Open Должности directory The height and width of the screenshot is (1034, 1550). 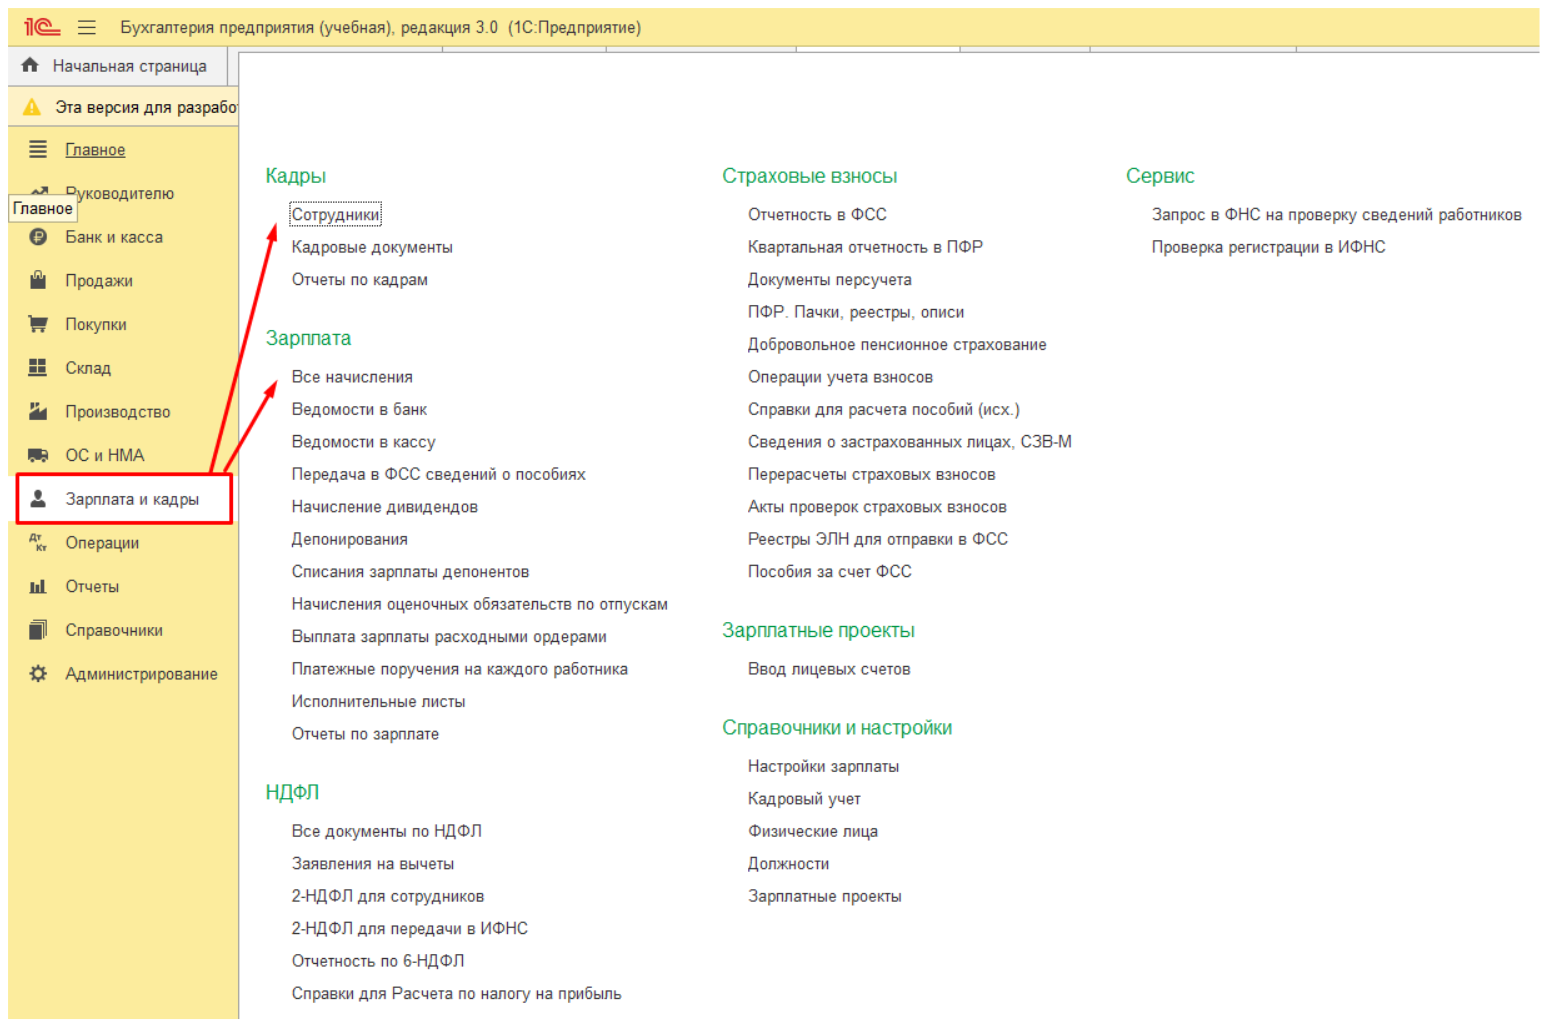(x=788, y=864)
